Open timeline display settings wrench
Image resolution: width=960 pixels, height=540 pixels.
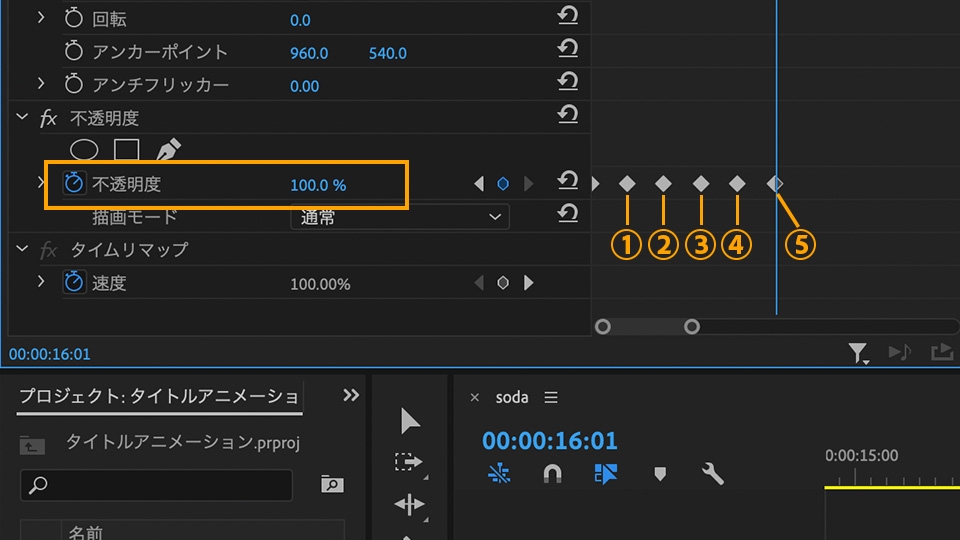tap(713, 473)
